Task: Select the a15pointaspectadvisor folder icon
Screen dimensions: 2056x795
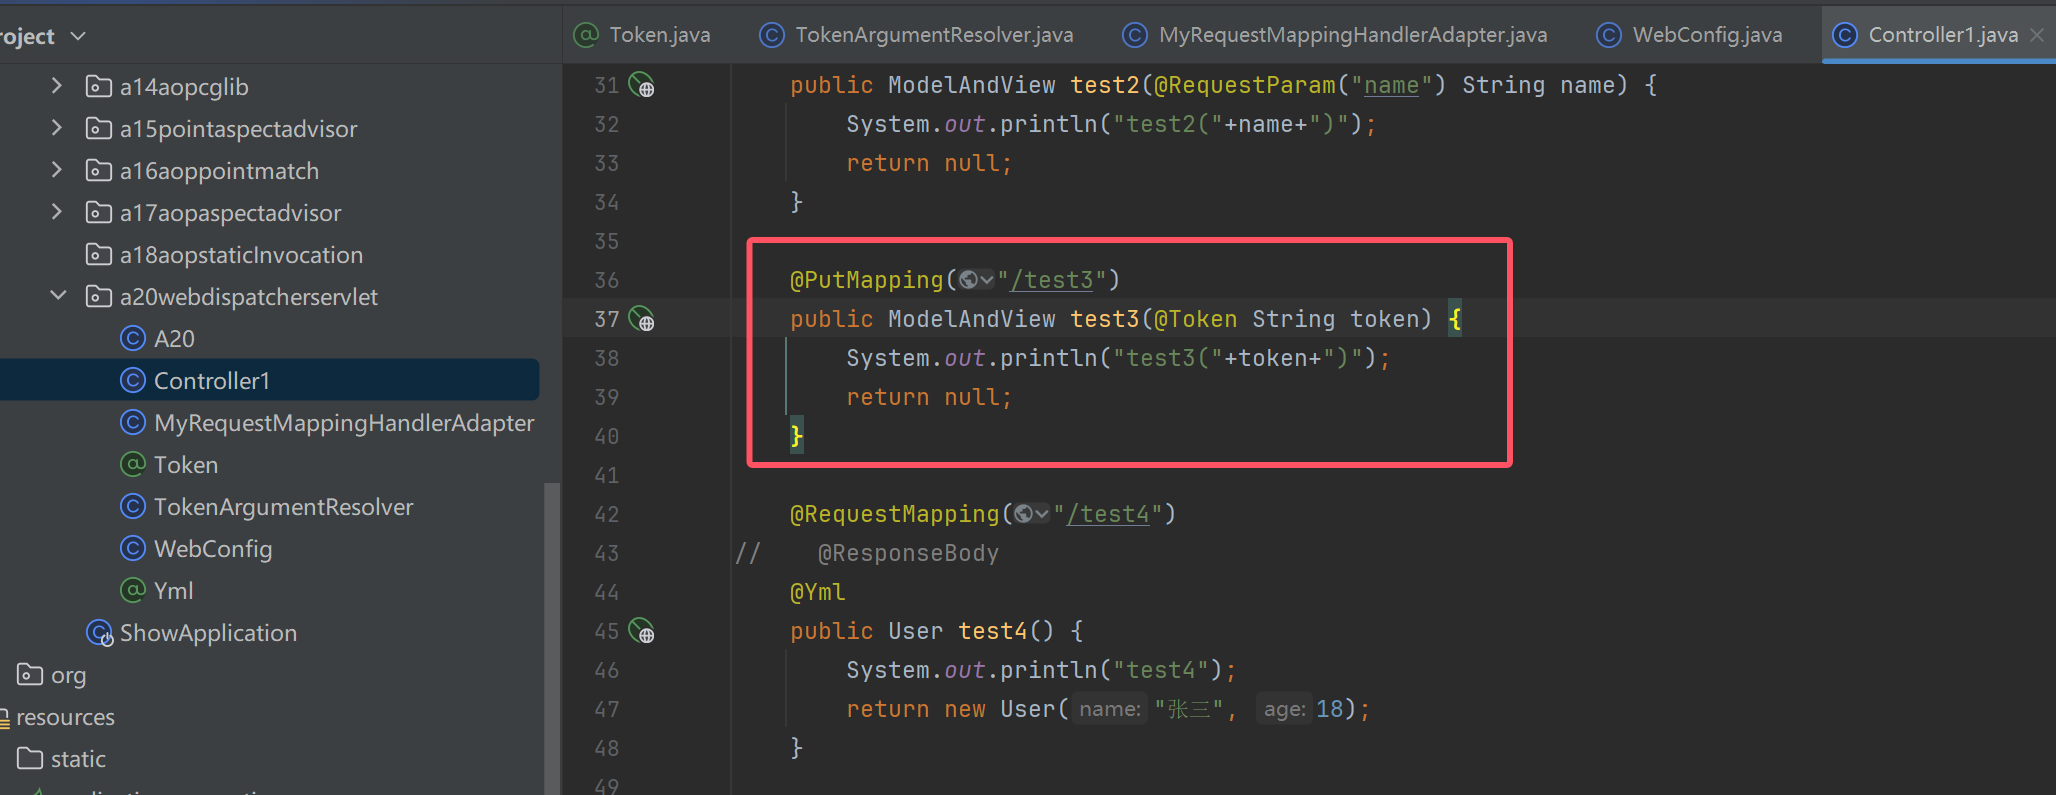Action: coord(98,129)
